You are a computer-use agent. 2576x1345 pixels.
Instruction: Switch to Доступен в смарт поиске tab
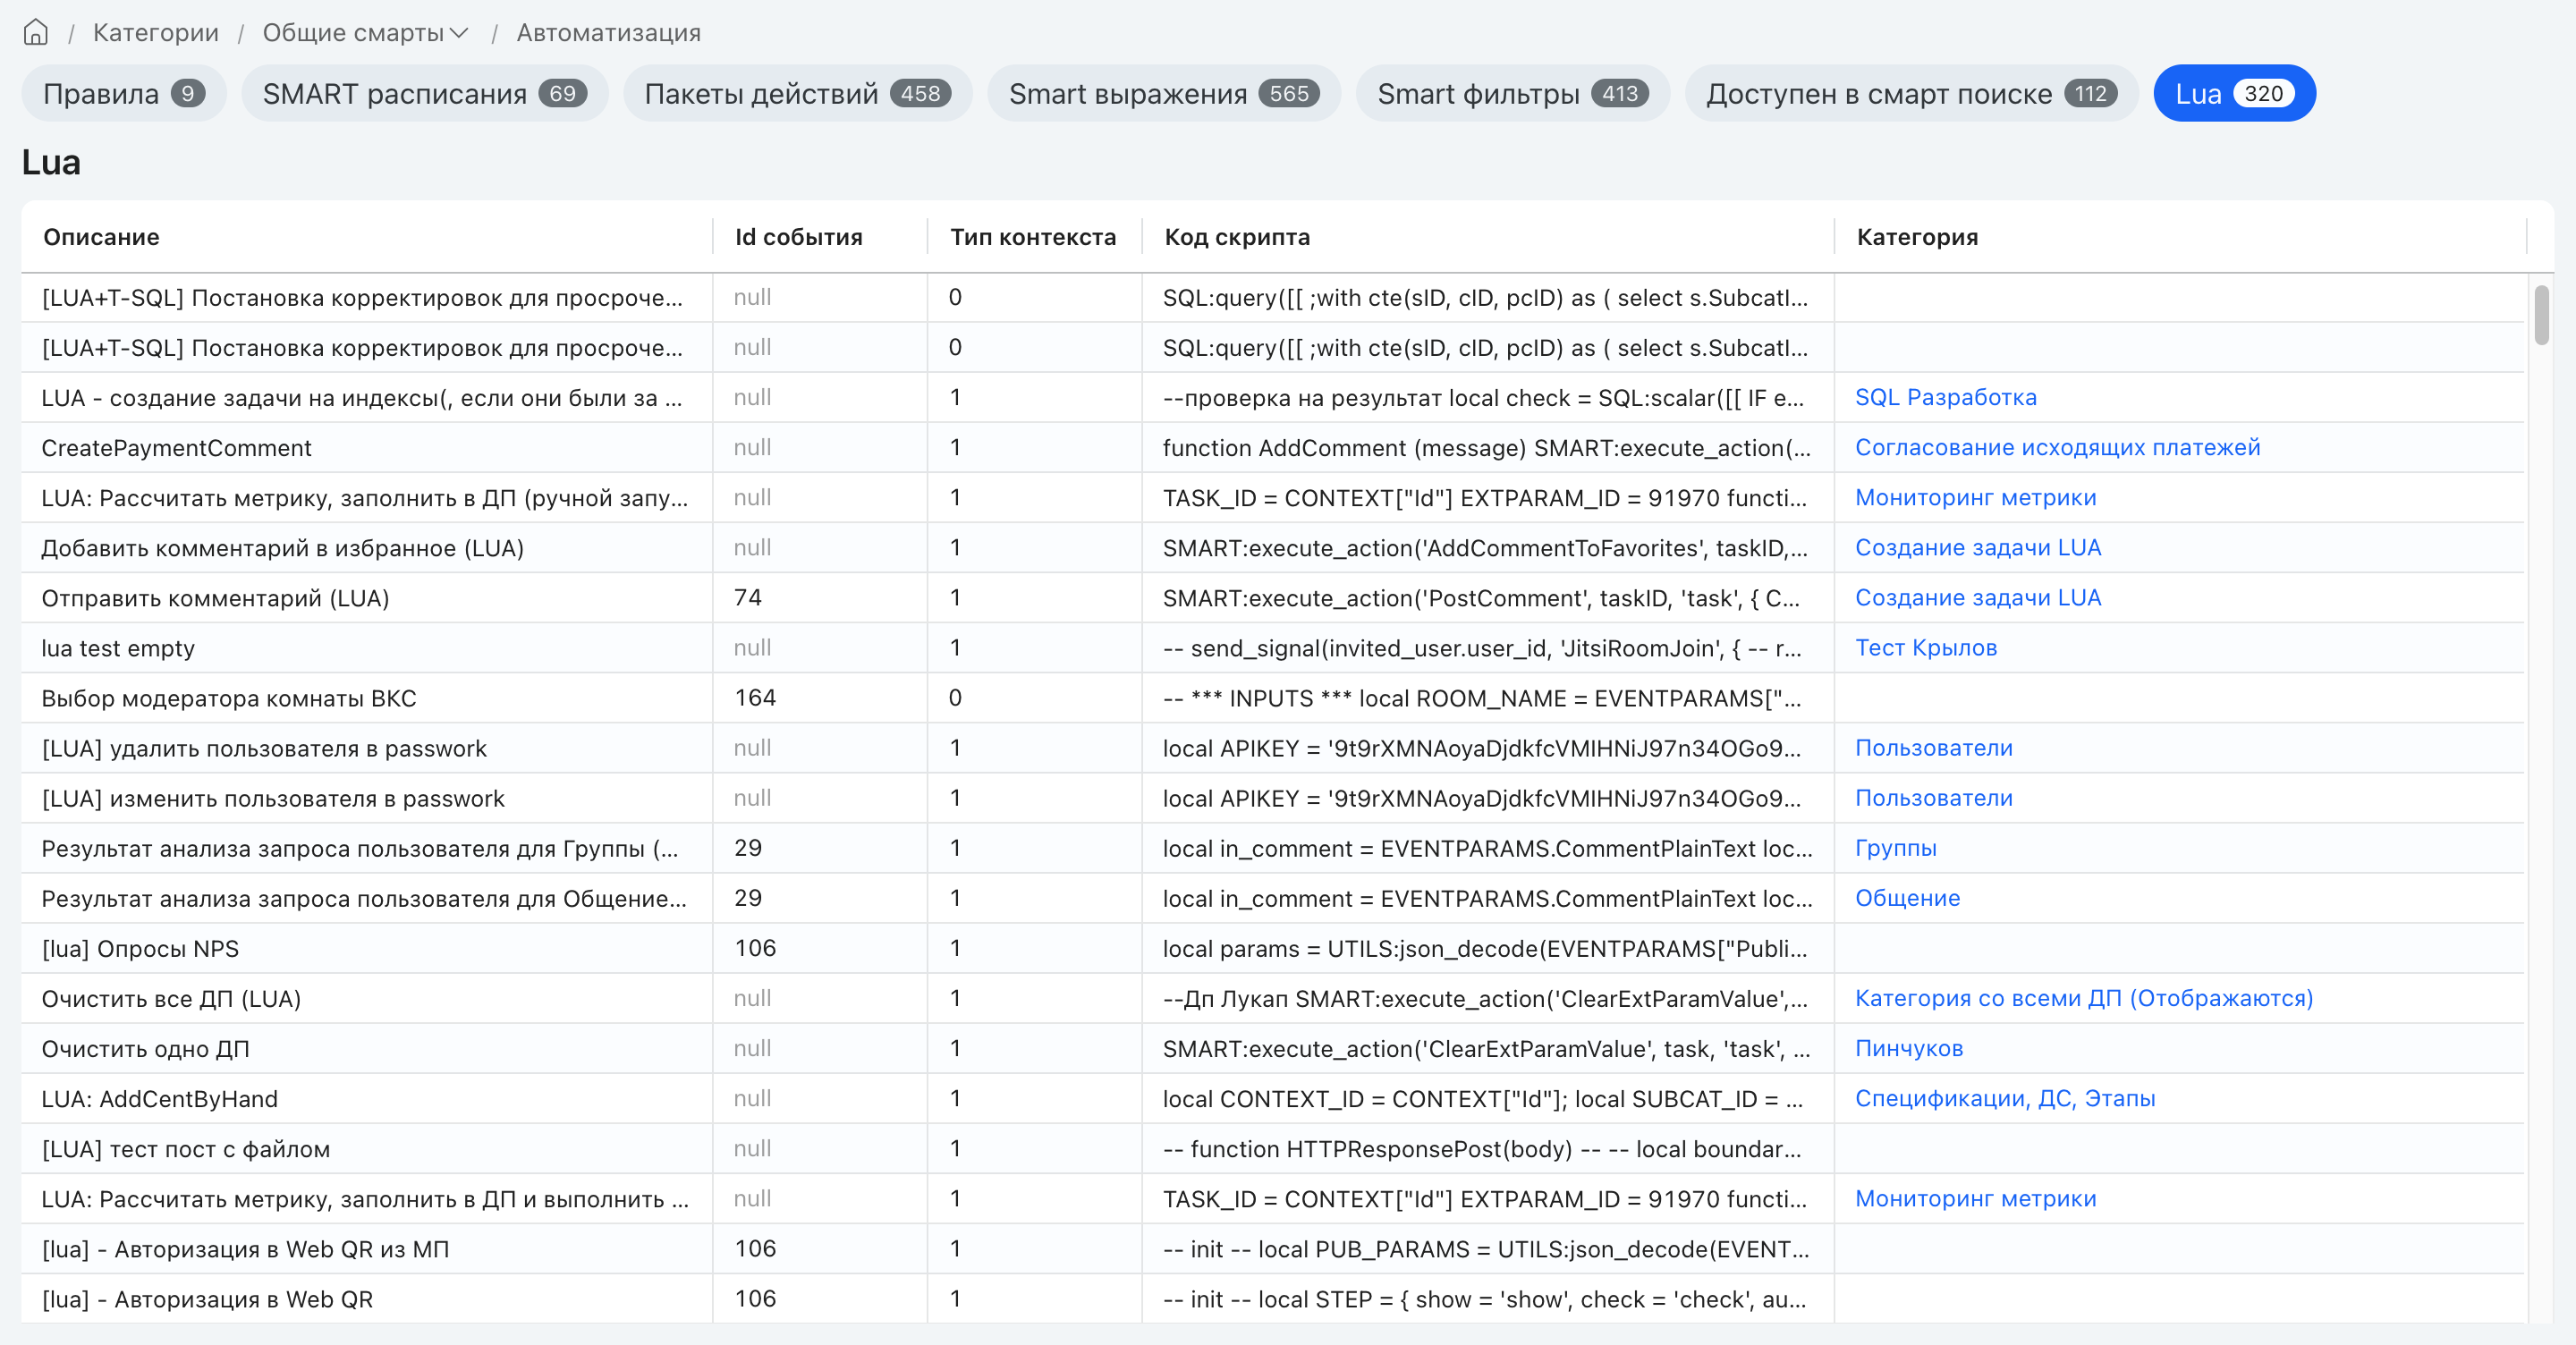[x=1911, y=94]
